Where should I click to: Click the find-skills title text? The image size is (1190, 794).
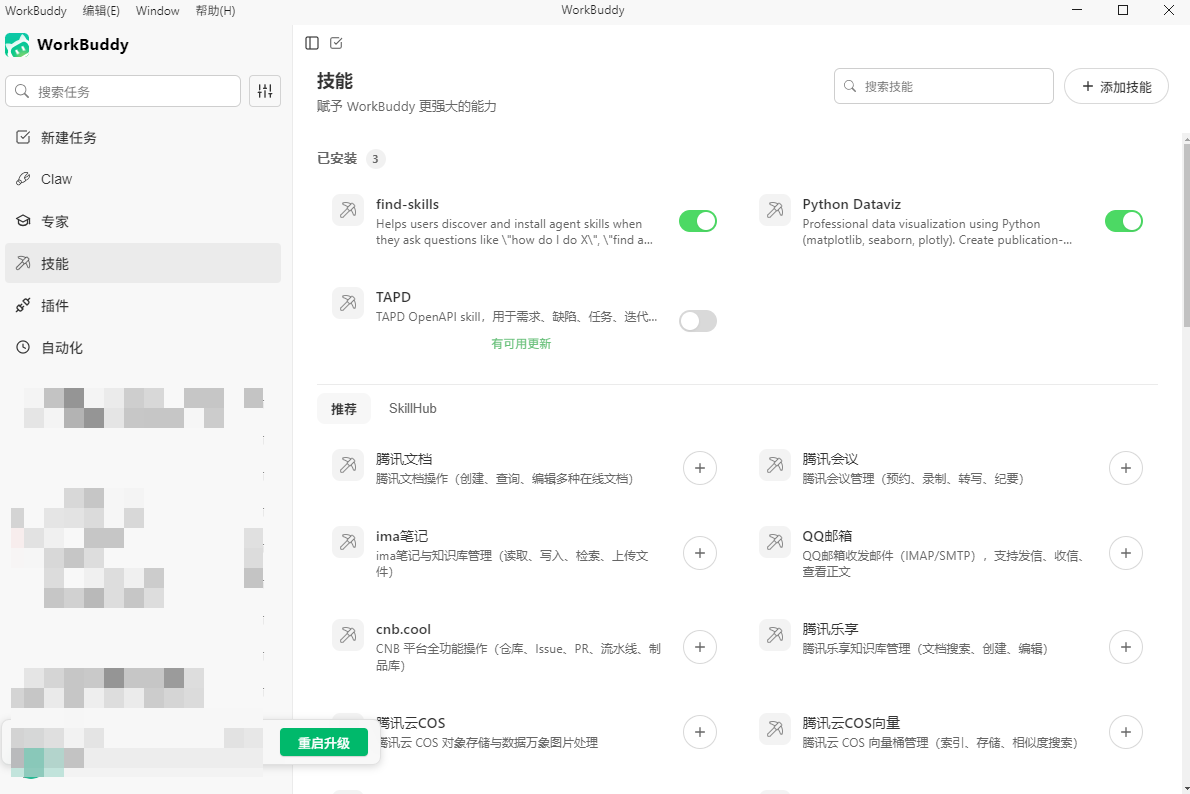point(408,204)
